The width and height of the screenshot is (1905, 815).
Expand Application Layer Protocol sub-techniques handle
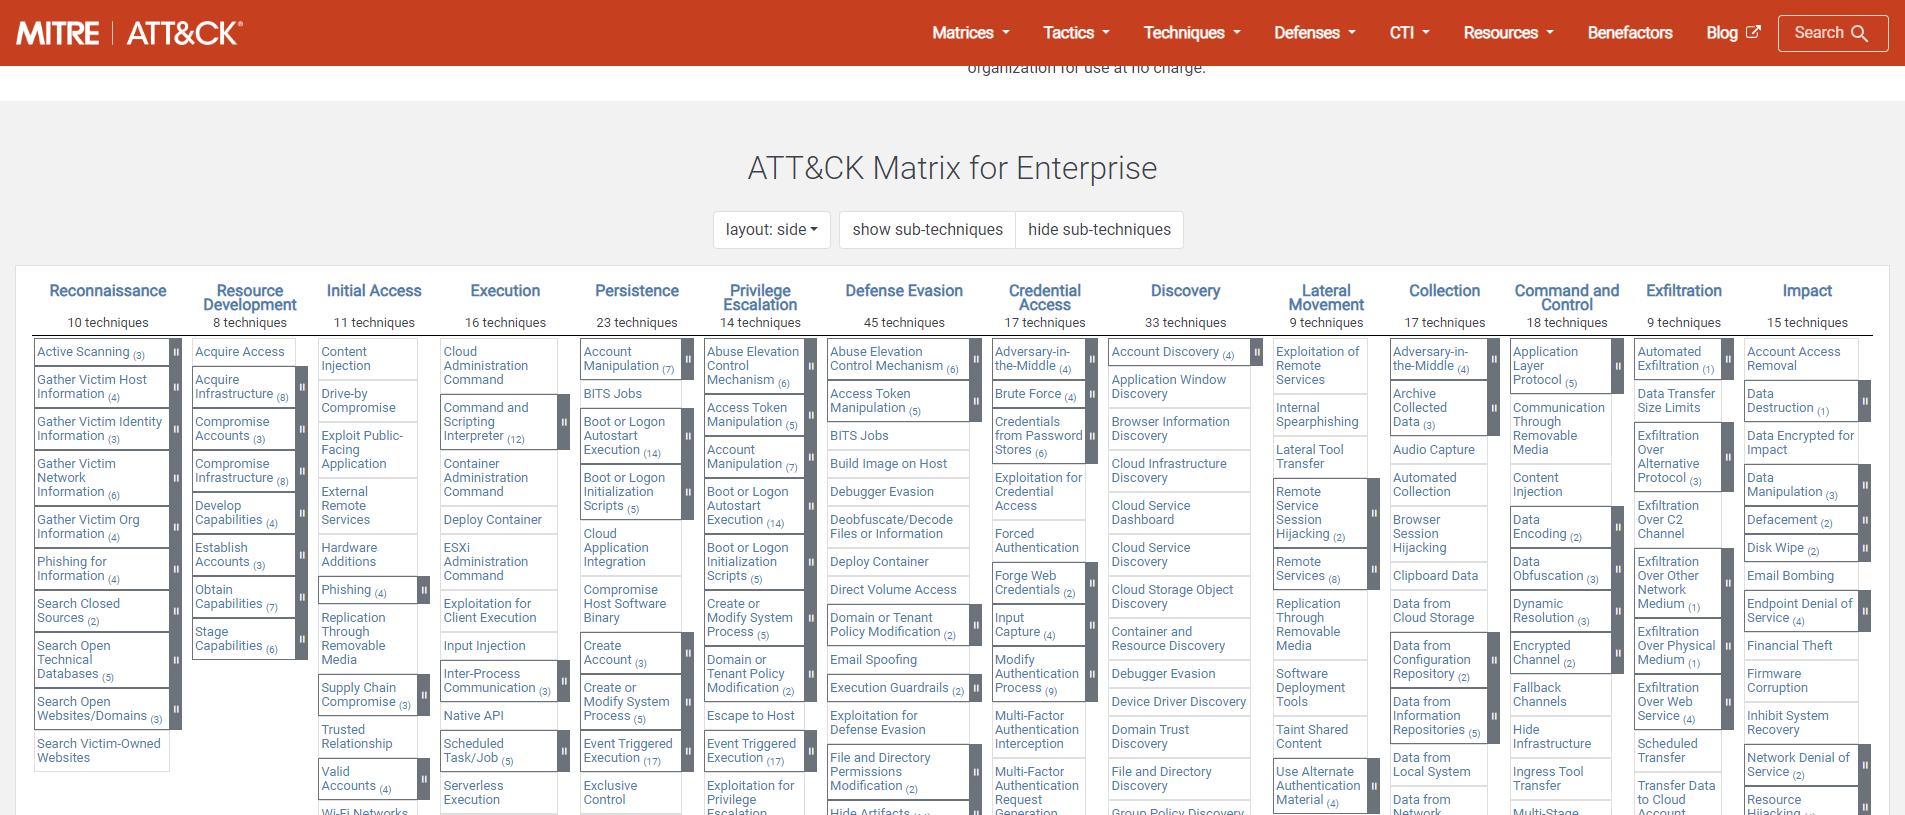(x=1618, y=366)
